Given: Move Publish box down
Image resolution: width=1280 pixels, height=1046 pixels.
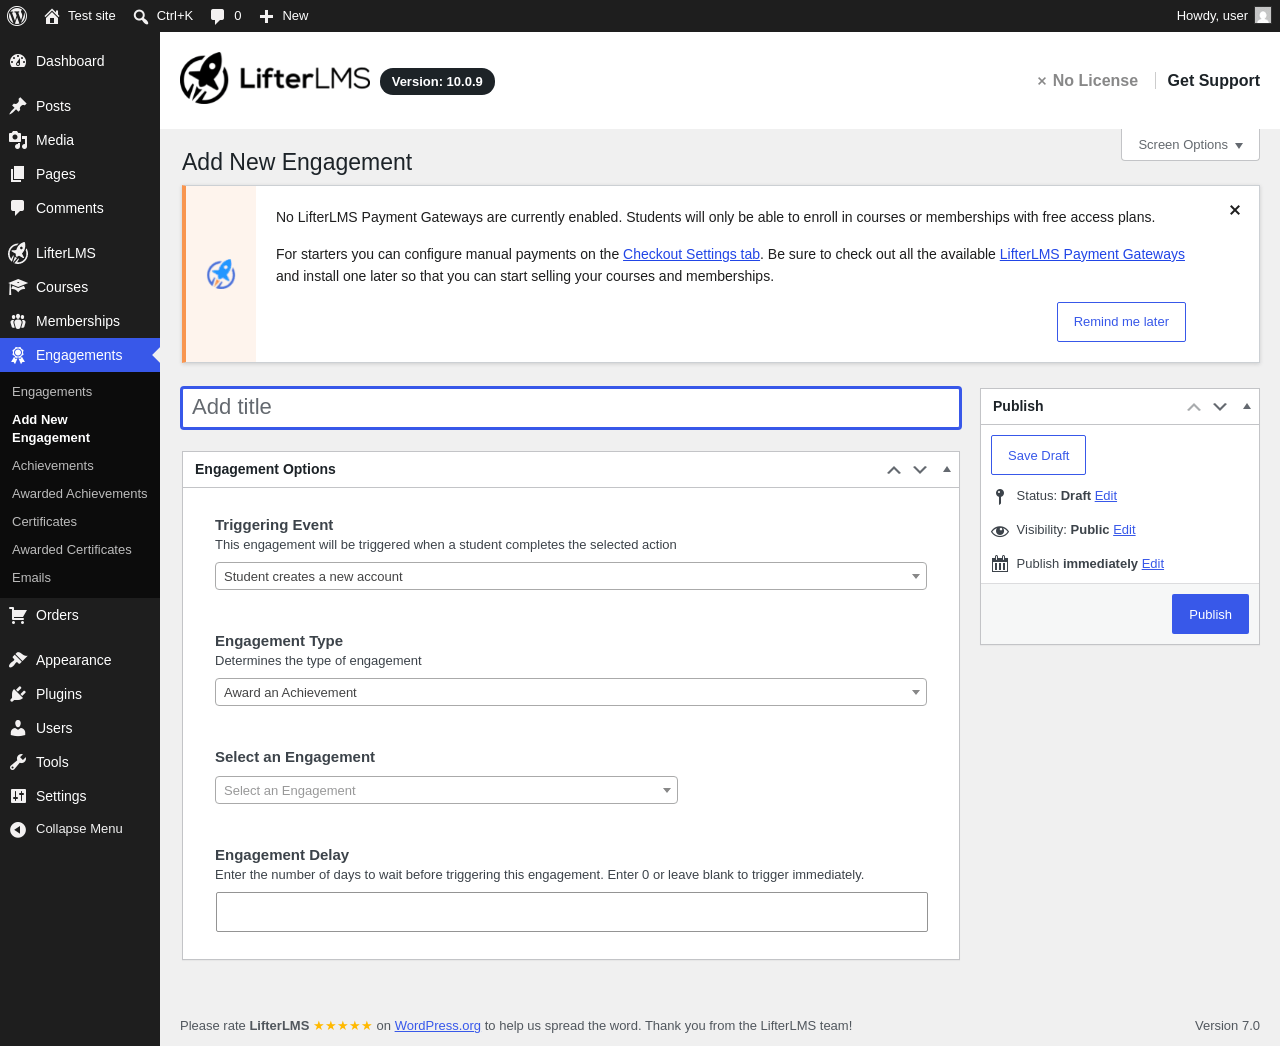Looking at the screenshot, I should pos(1220,407).
